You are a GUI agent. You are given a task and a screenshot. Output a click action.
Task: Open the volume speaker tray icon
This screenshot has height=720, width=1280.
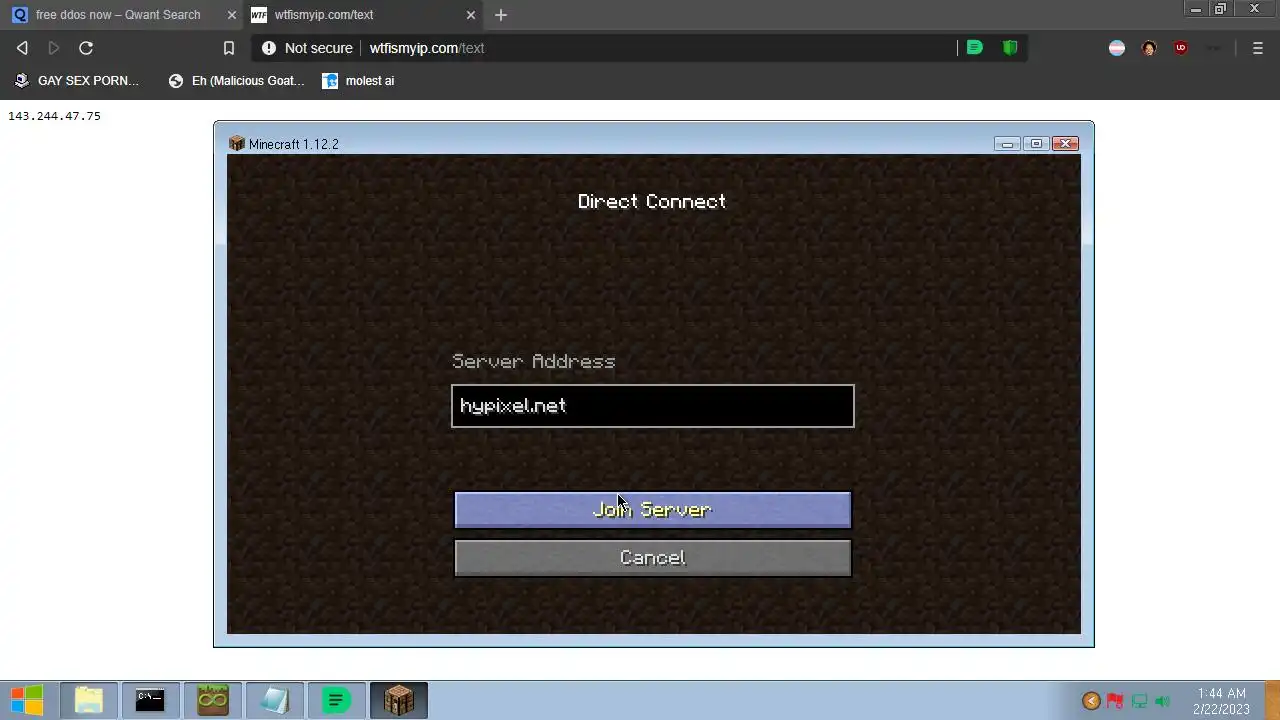(1162, 701)
